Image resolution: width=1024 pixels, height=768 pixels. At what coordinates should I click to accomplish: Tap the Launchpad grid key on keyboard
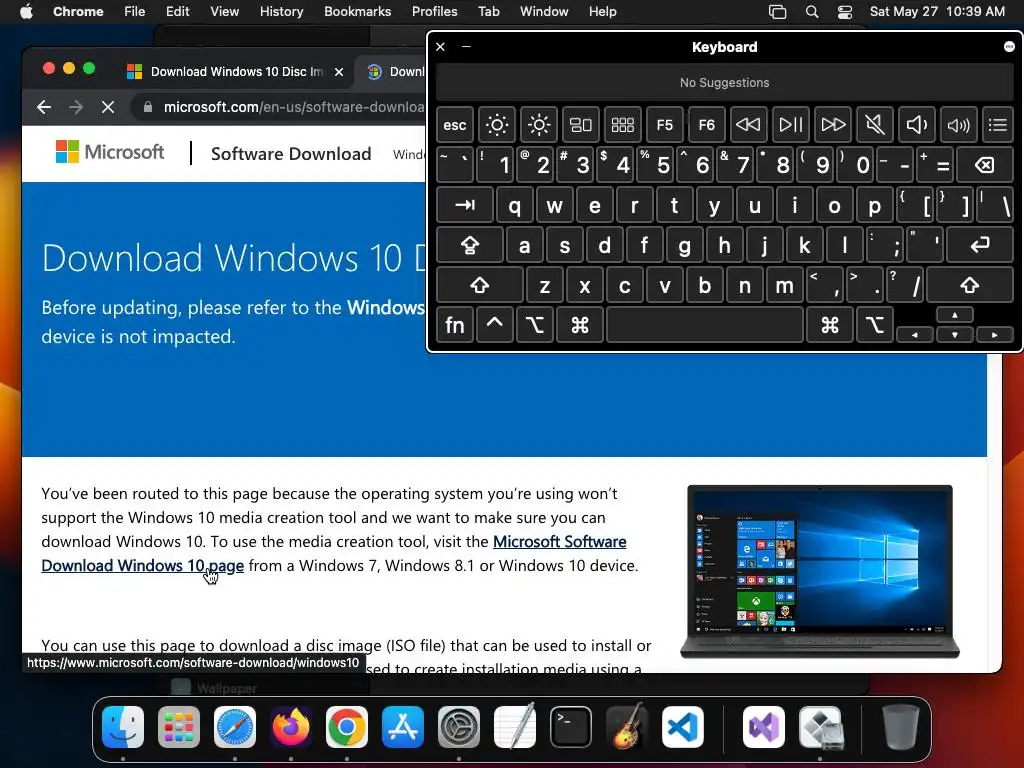tap(622, 125)
